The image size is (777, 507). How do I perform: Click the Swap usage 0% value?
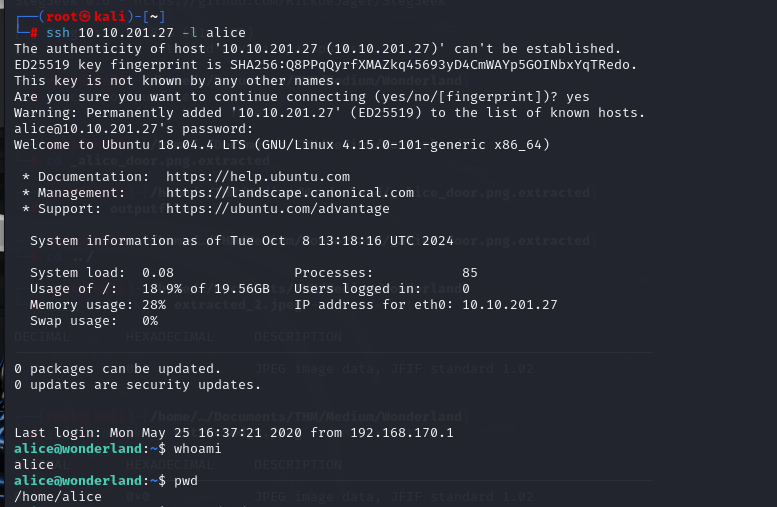150,321
